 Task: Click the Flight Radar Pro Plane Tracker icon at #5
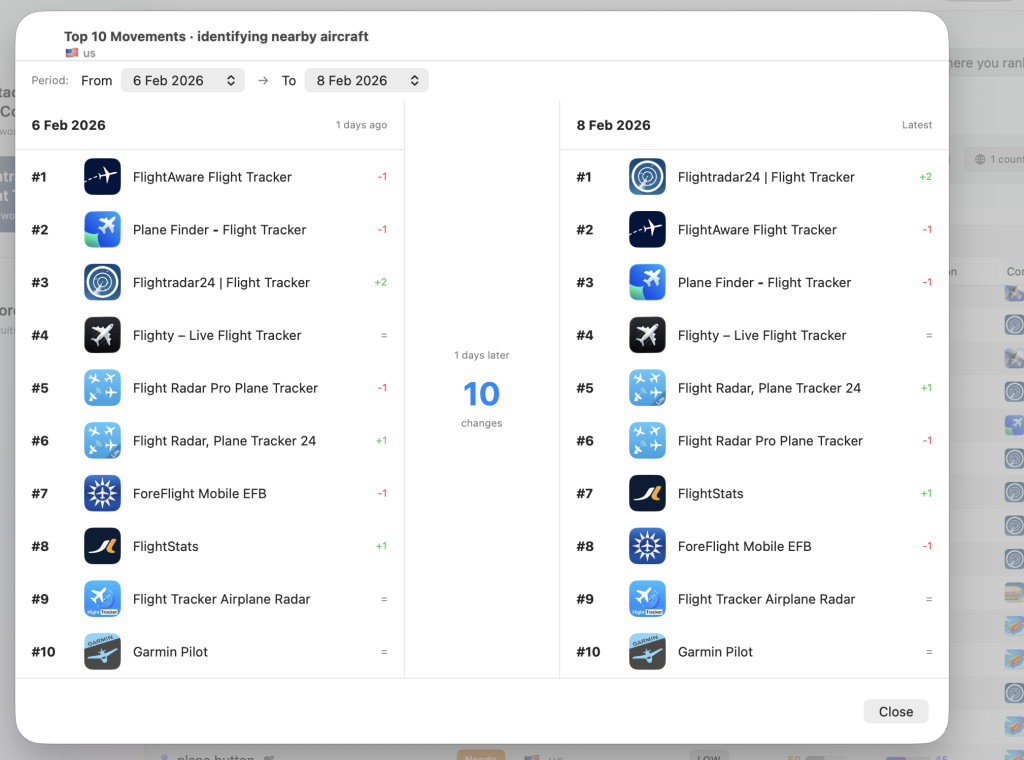(x=103, y=388)
